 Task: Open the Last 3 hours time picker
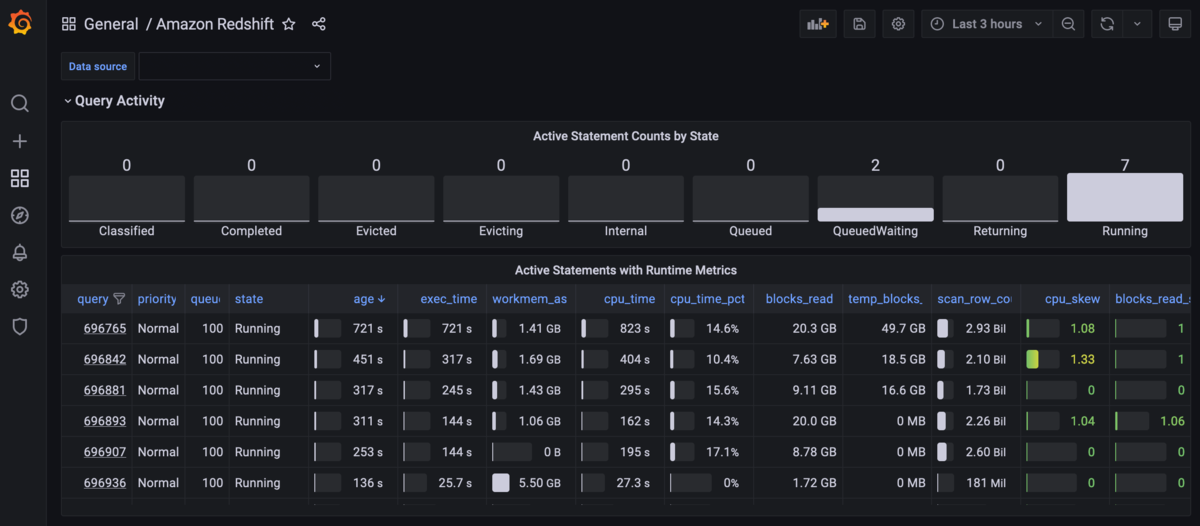coord(986,24)
